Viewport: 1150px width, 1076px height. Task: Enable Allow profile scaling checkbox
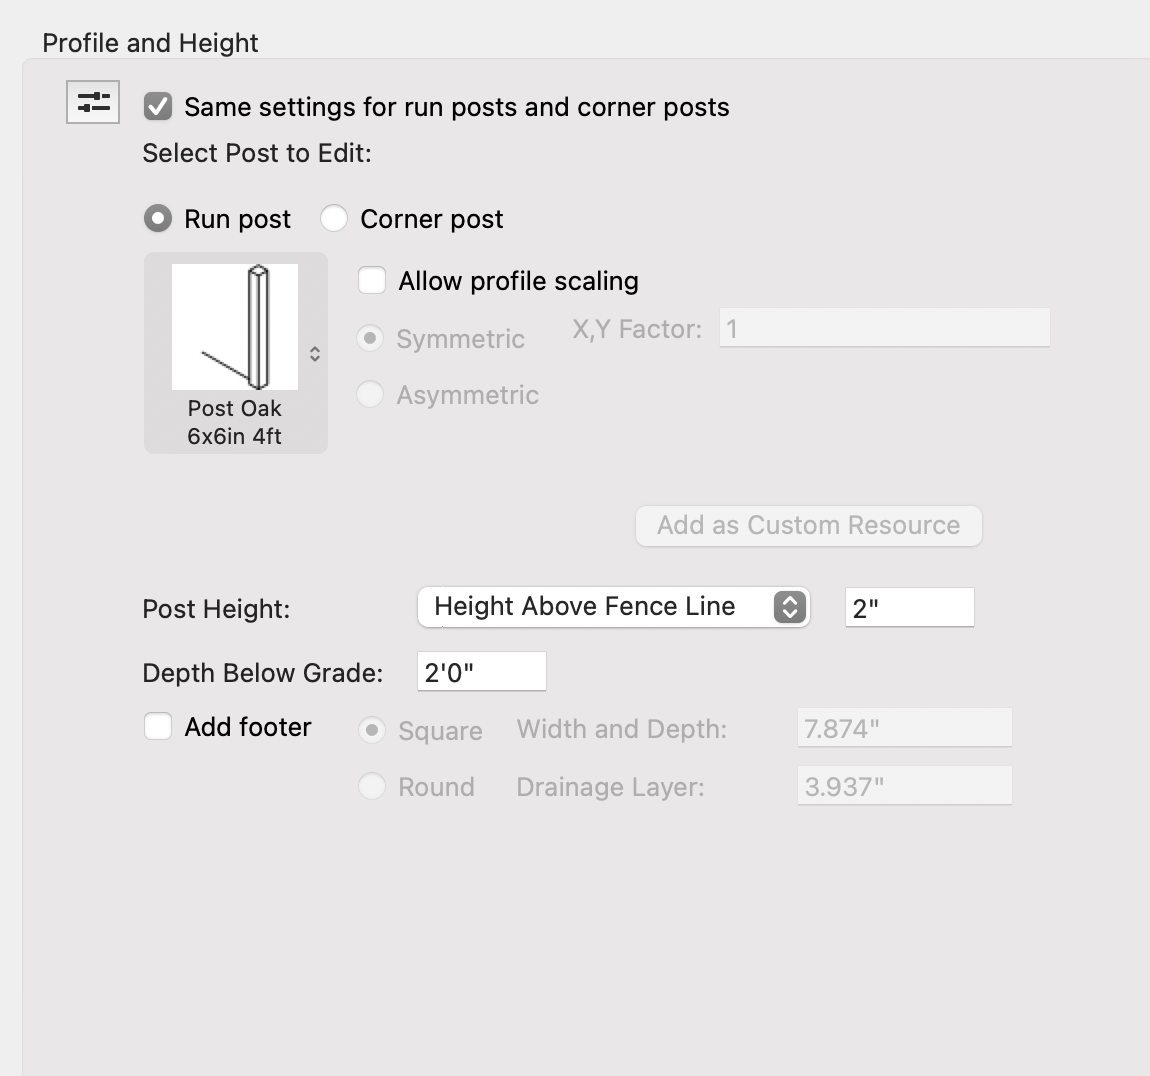point(372,281)
